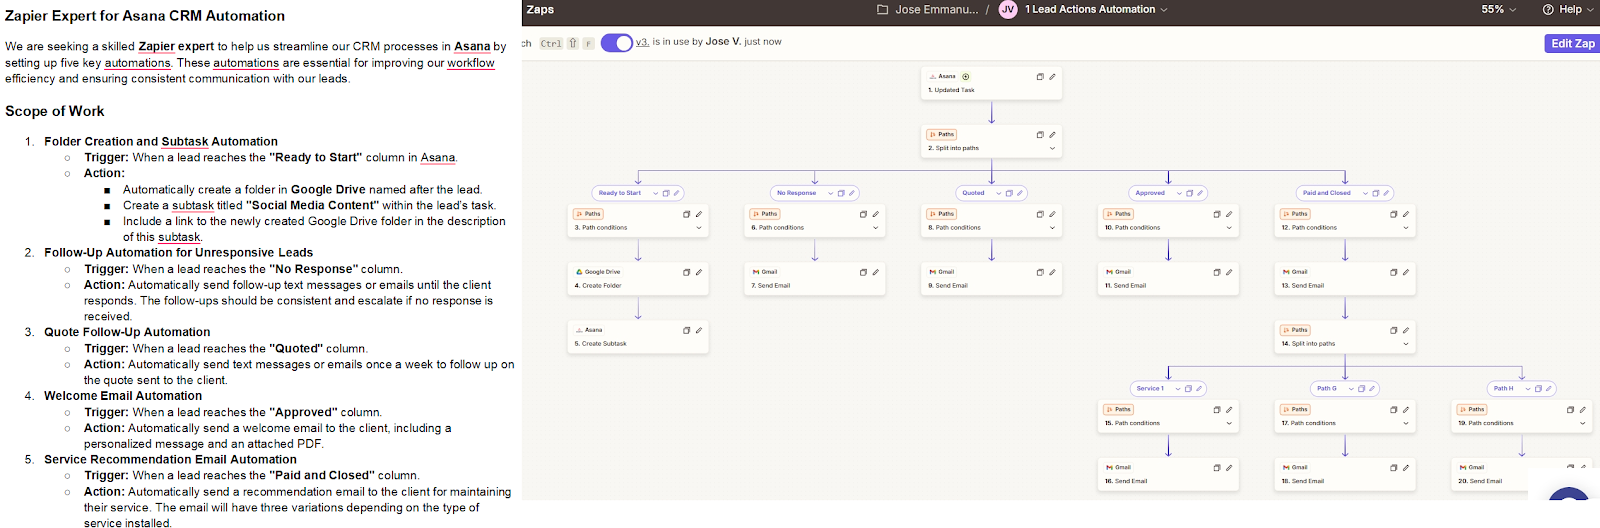Click the Google Drive icon on step 4

[x=579, y=272]
